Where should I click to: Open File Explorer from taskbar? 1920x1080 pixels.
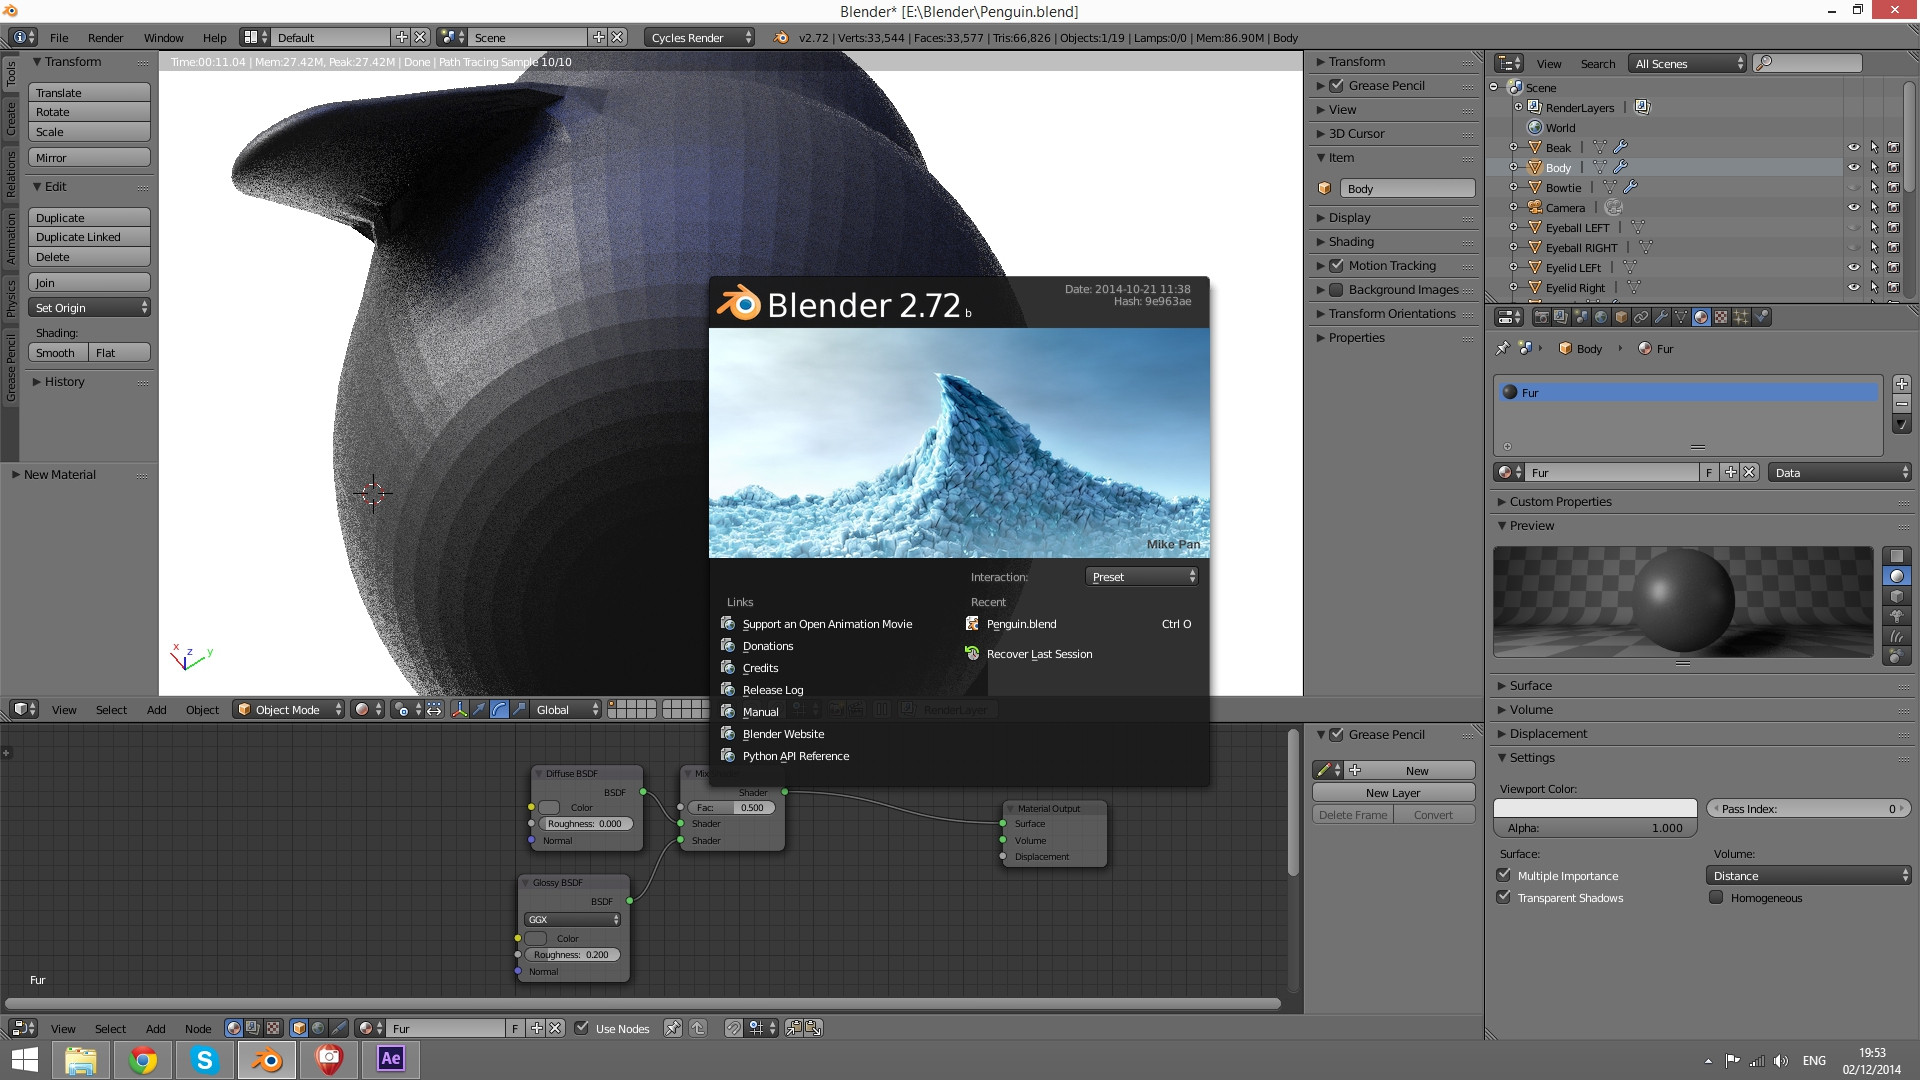click(x=81, y=1060)
